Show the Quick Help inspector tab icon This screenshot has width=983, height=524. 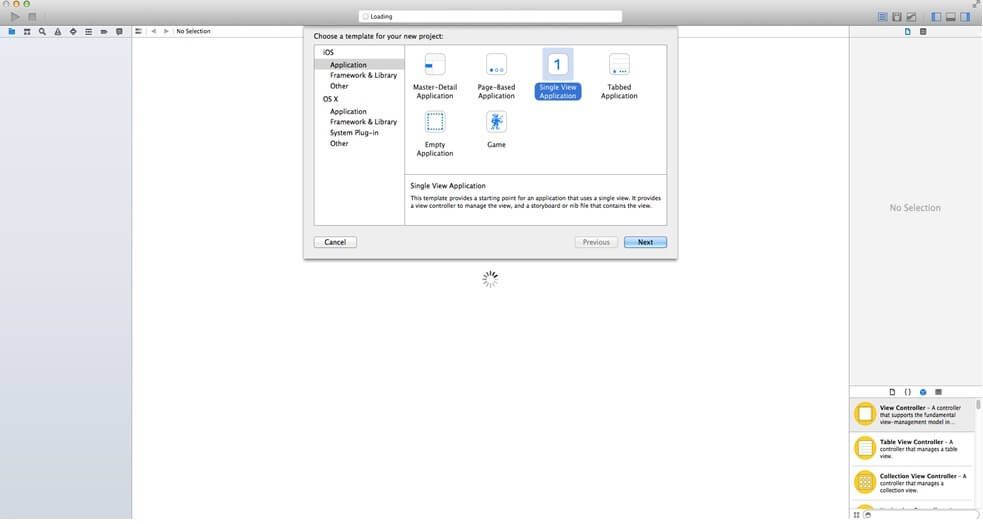tap(923, 31)
